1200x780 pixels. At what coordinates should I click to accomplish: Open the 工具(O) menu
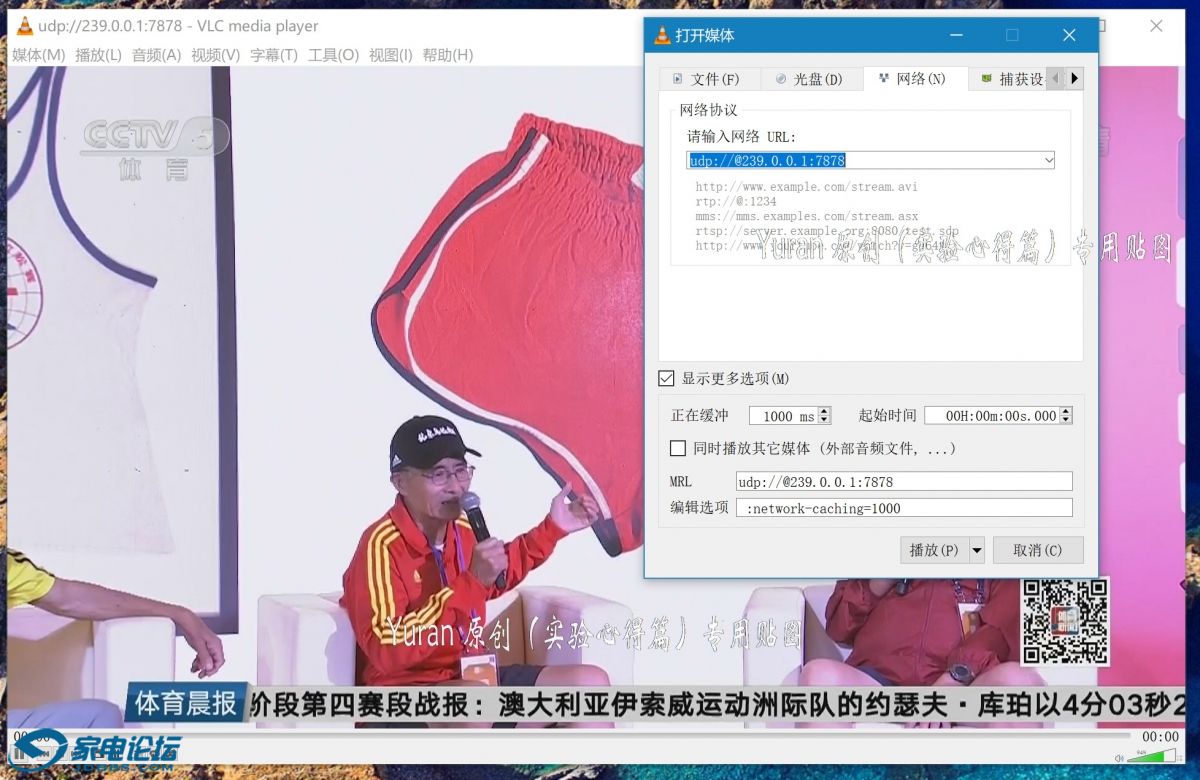tap(333, 55)
